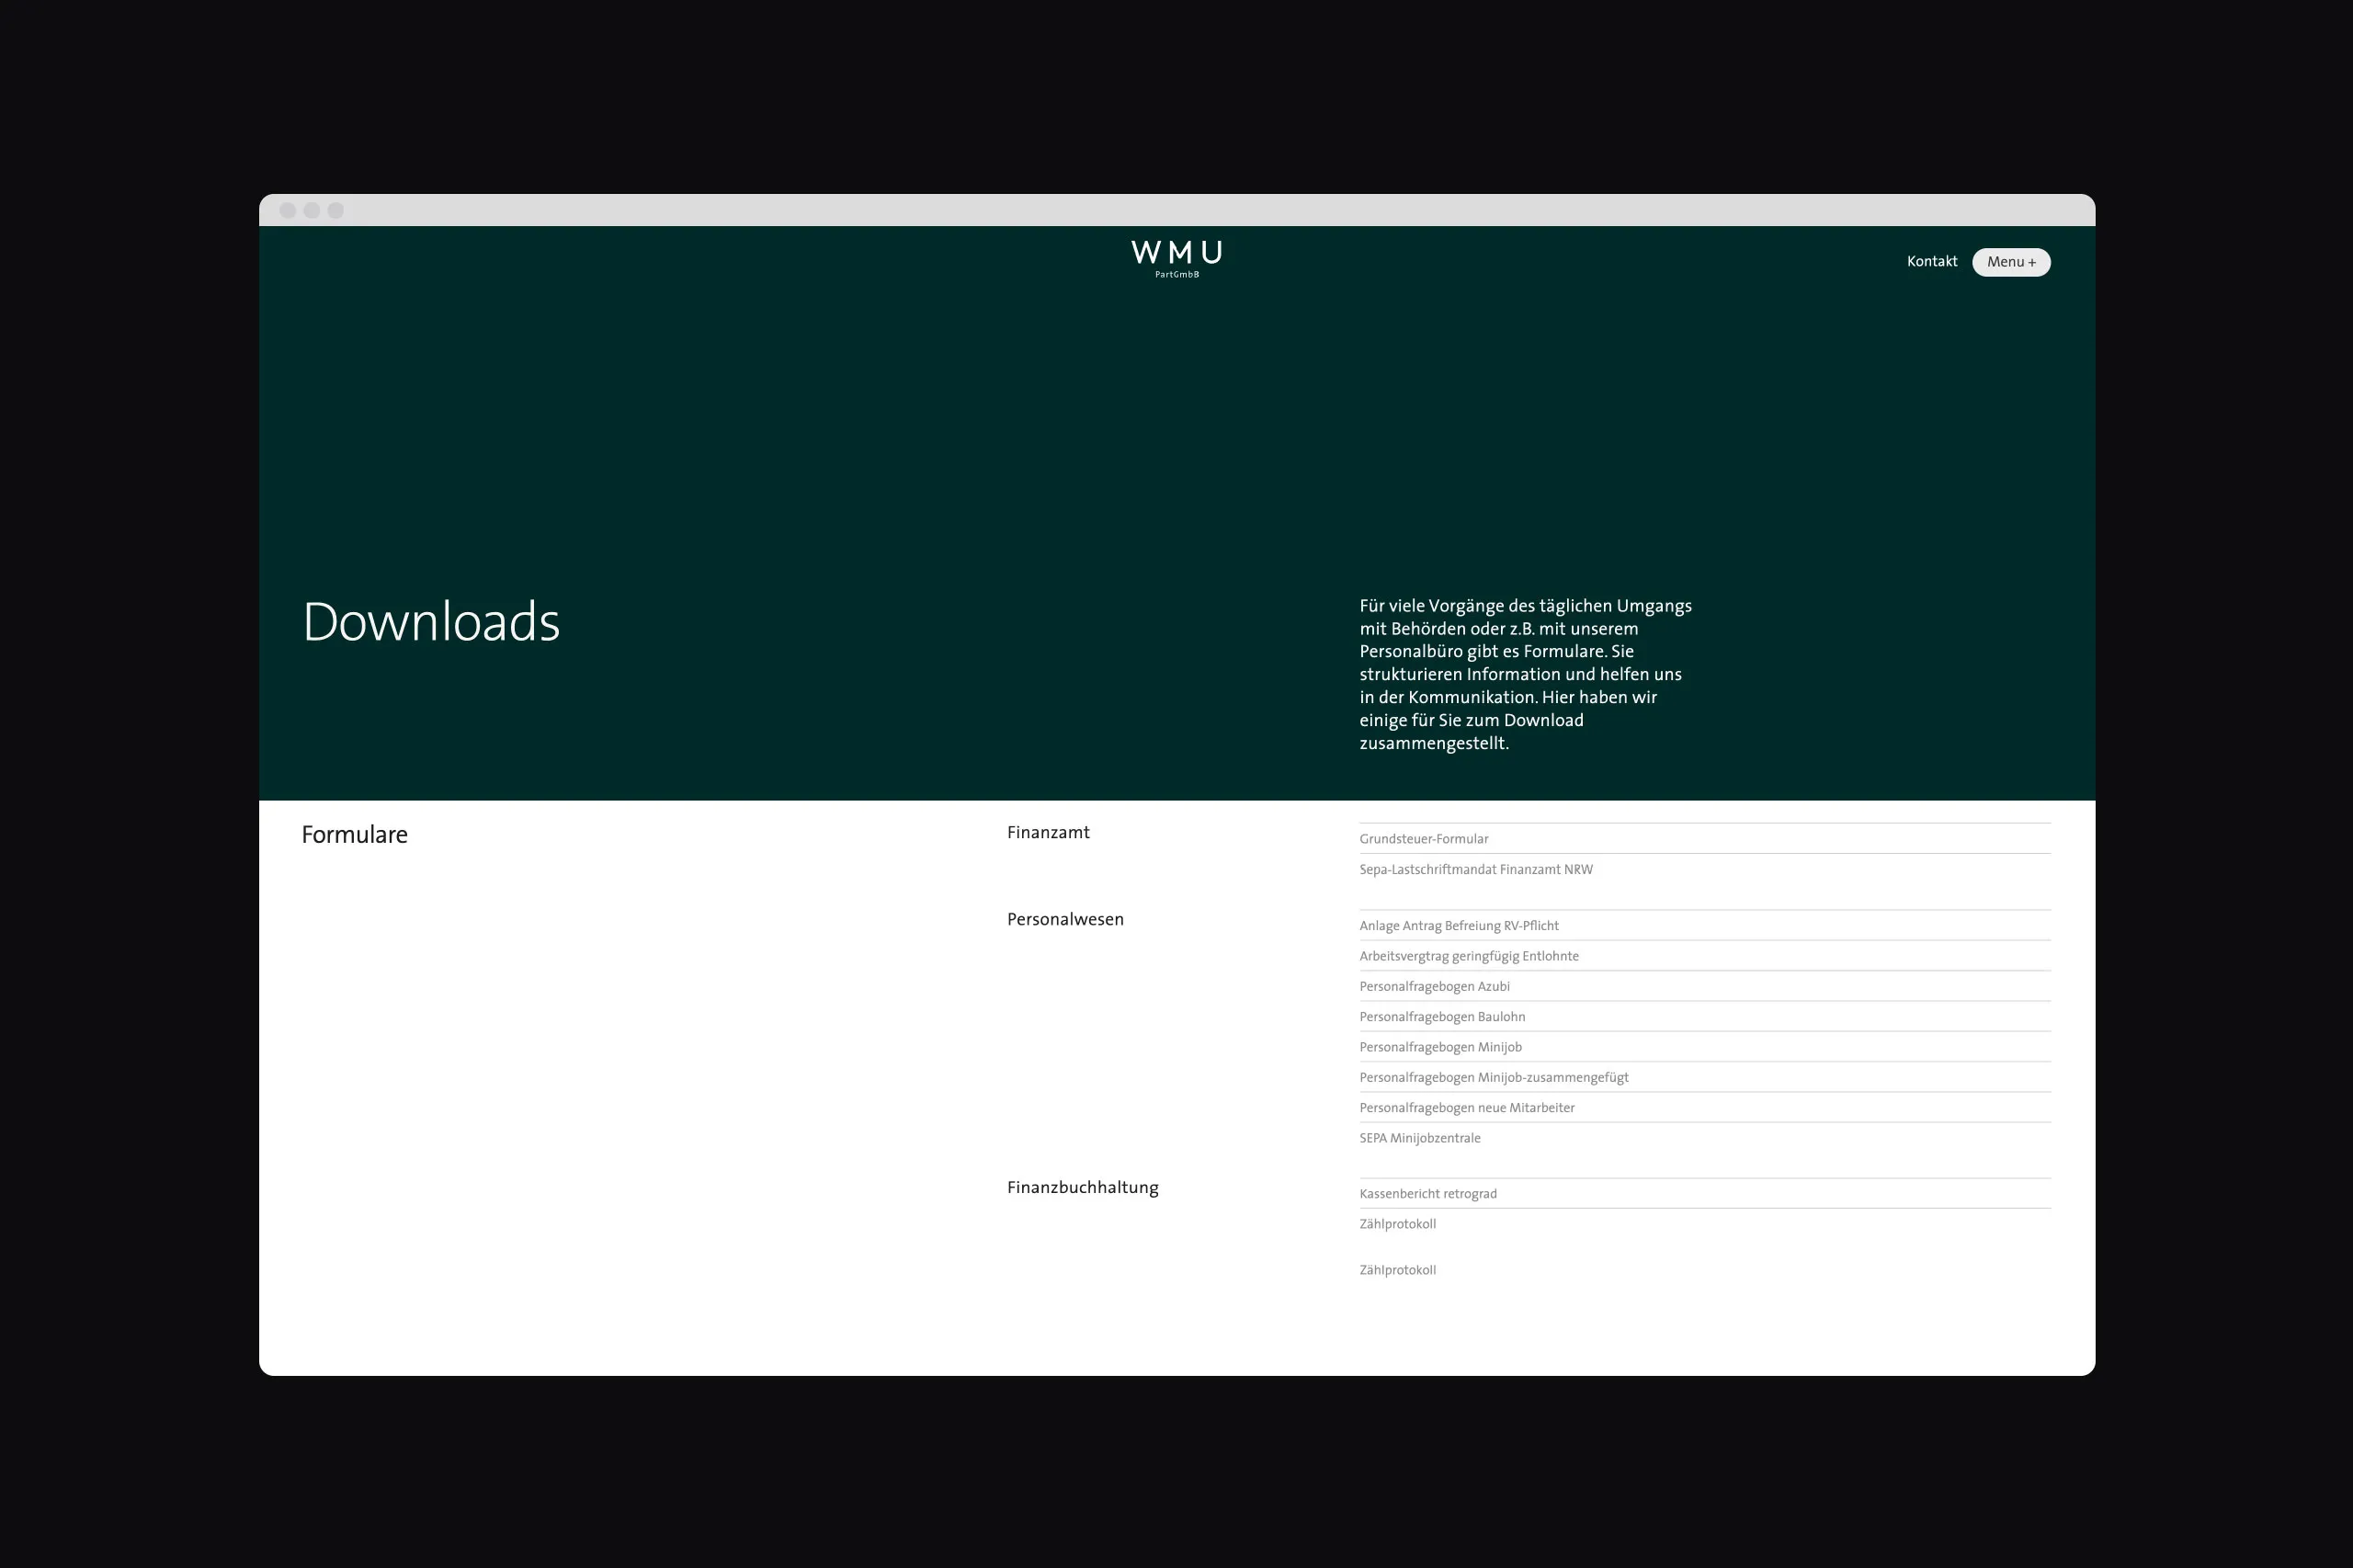
Task: Click the Personalwesen category heading
Action: (1065, 919)
